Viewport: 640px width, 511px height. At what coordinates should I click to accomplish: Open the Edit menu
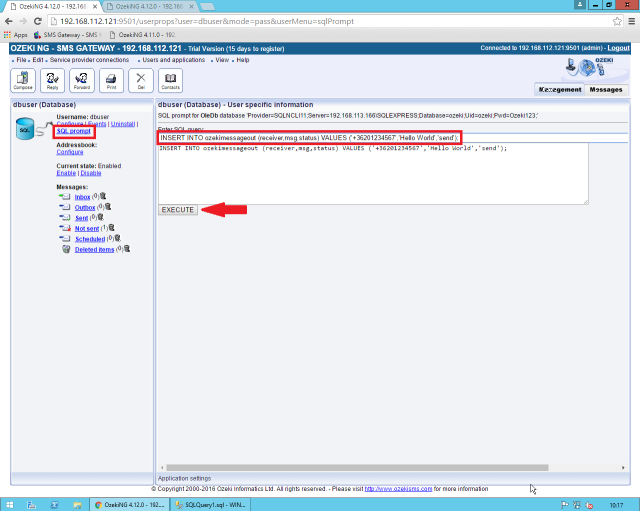coord(38,60)
